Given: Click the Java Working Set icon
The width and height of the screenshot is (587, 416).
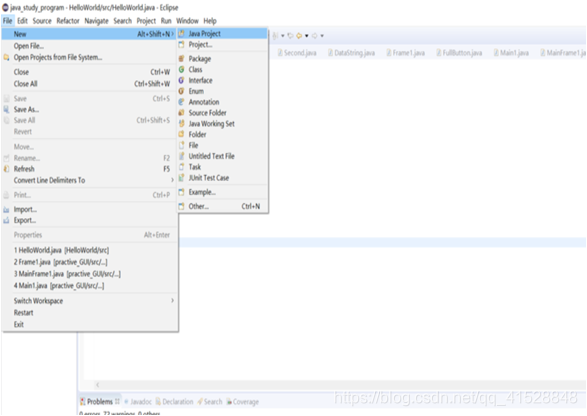Looking at the screenshot, I should pyautogui.click(x=182, y=124).
